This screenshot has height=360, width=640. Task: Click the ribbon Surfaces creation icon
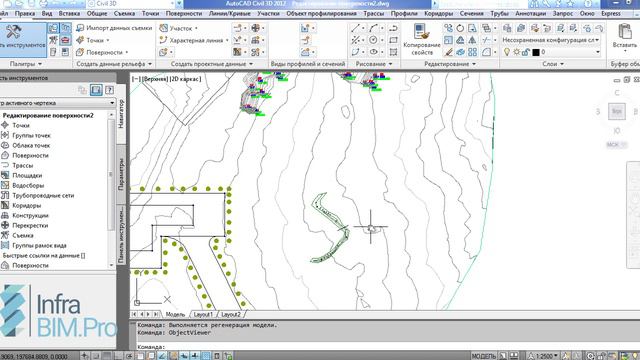80,52
